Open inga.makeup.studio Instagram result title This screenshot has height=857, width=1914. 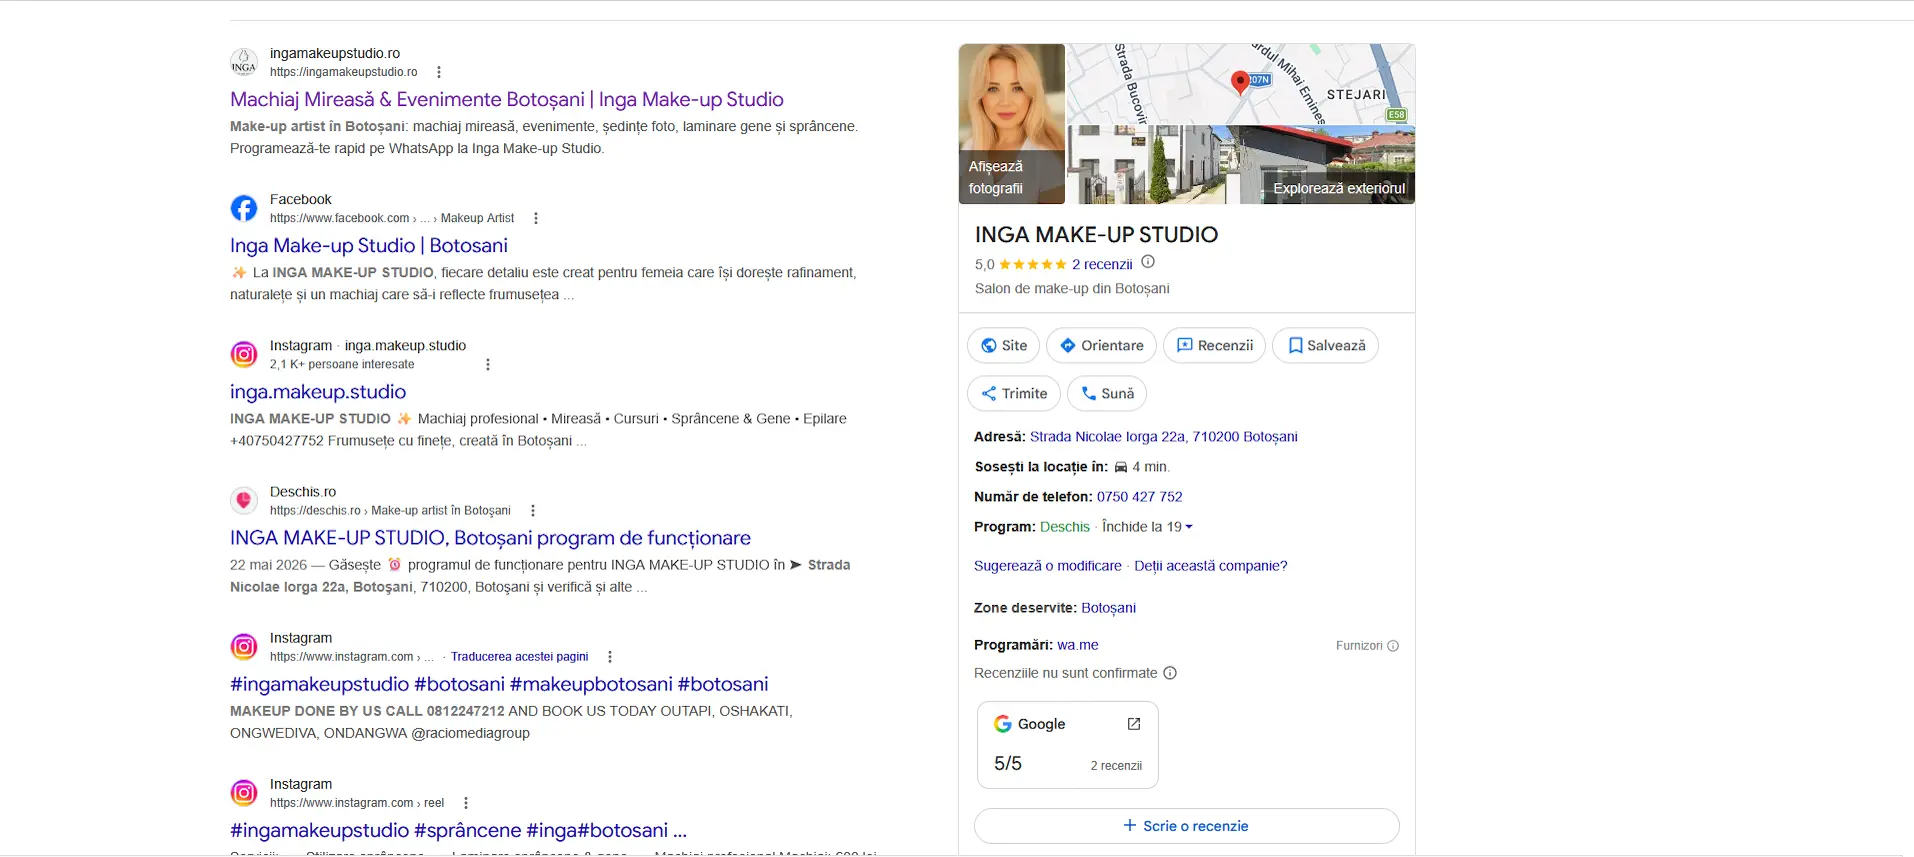point(318,392)
